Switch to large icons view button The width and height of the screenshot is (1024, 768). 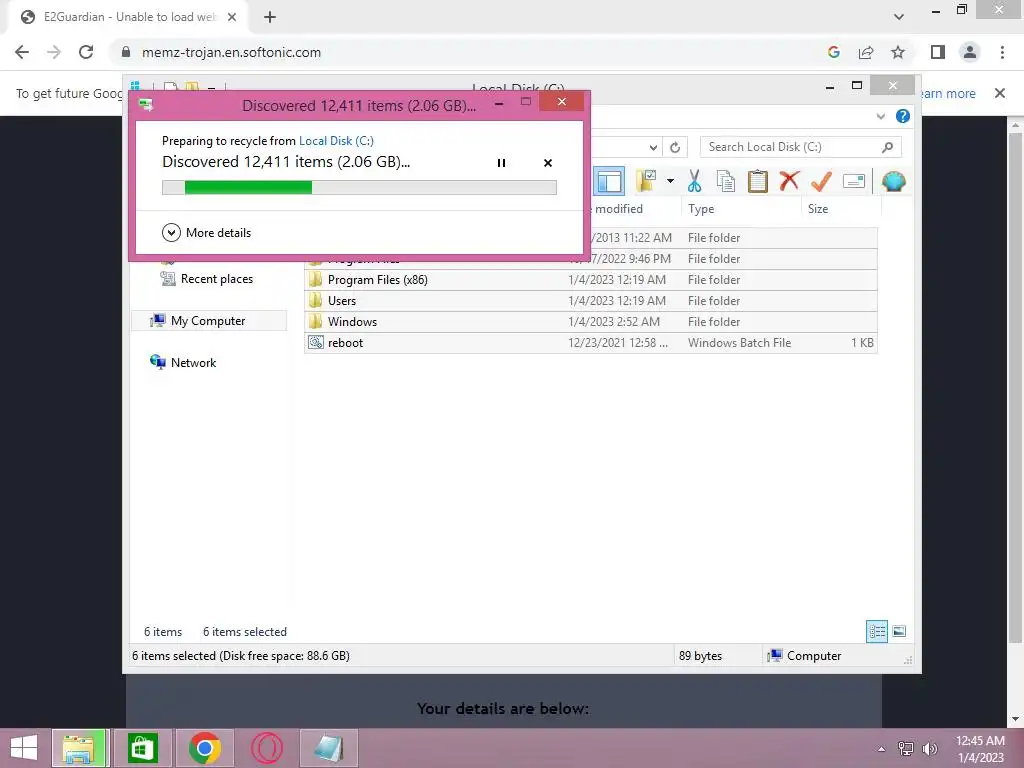tap(899, 632)
